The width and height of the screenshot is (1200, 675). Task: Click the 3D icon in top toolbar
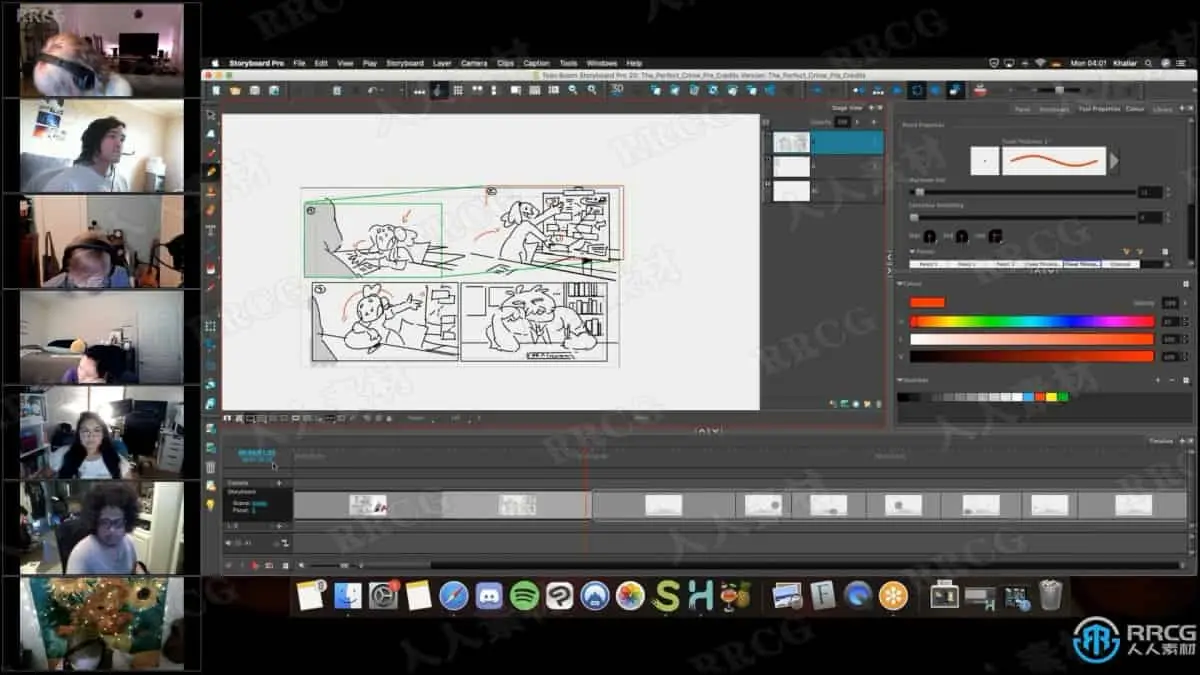[618, 90]
